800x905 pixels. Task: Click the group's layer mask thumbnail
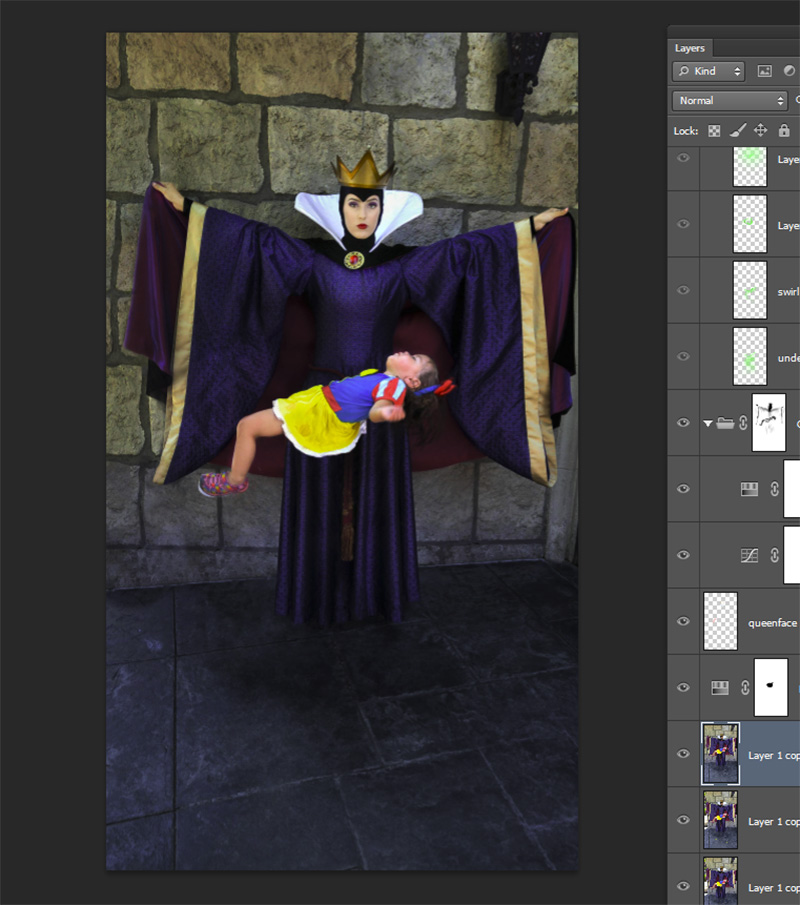point(769,423)
